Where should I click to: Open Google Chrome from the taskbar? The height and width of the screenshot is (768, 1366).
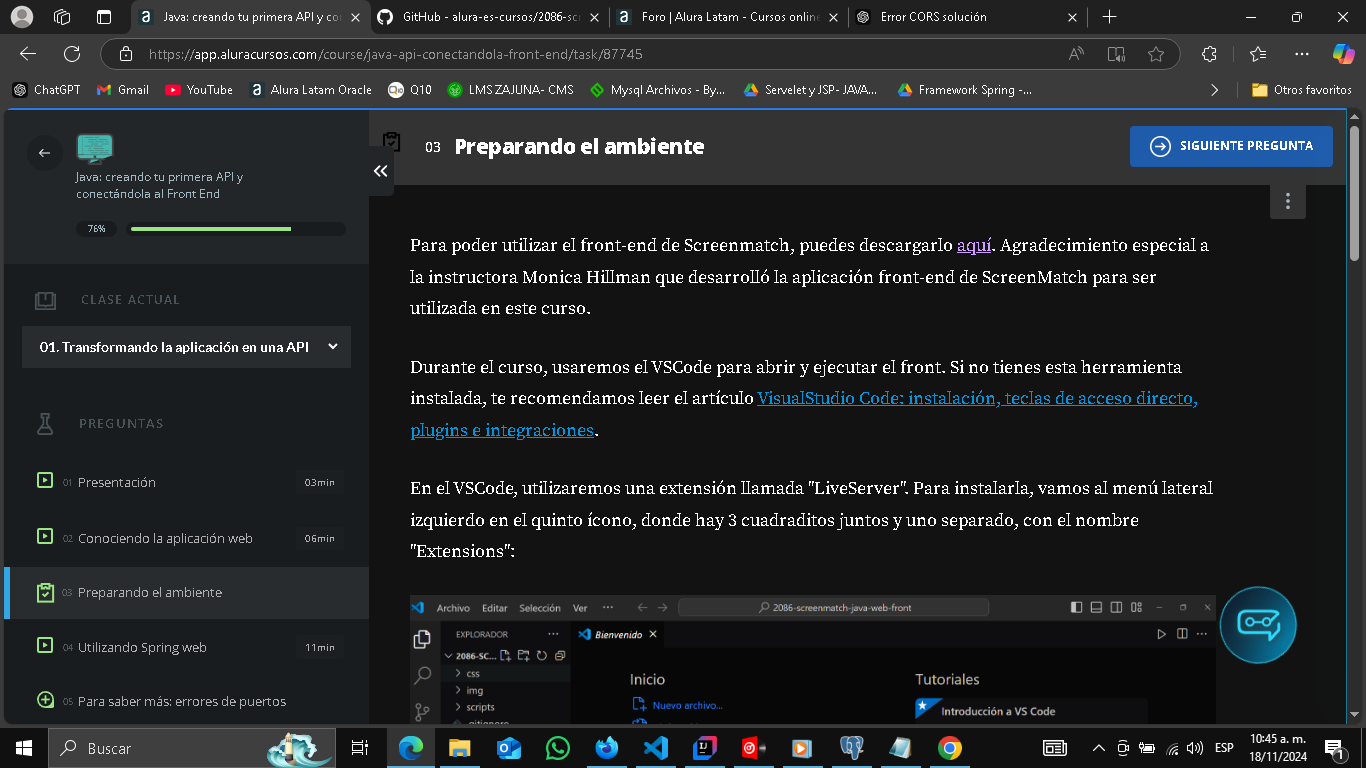point(950,748)
